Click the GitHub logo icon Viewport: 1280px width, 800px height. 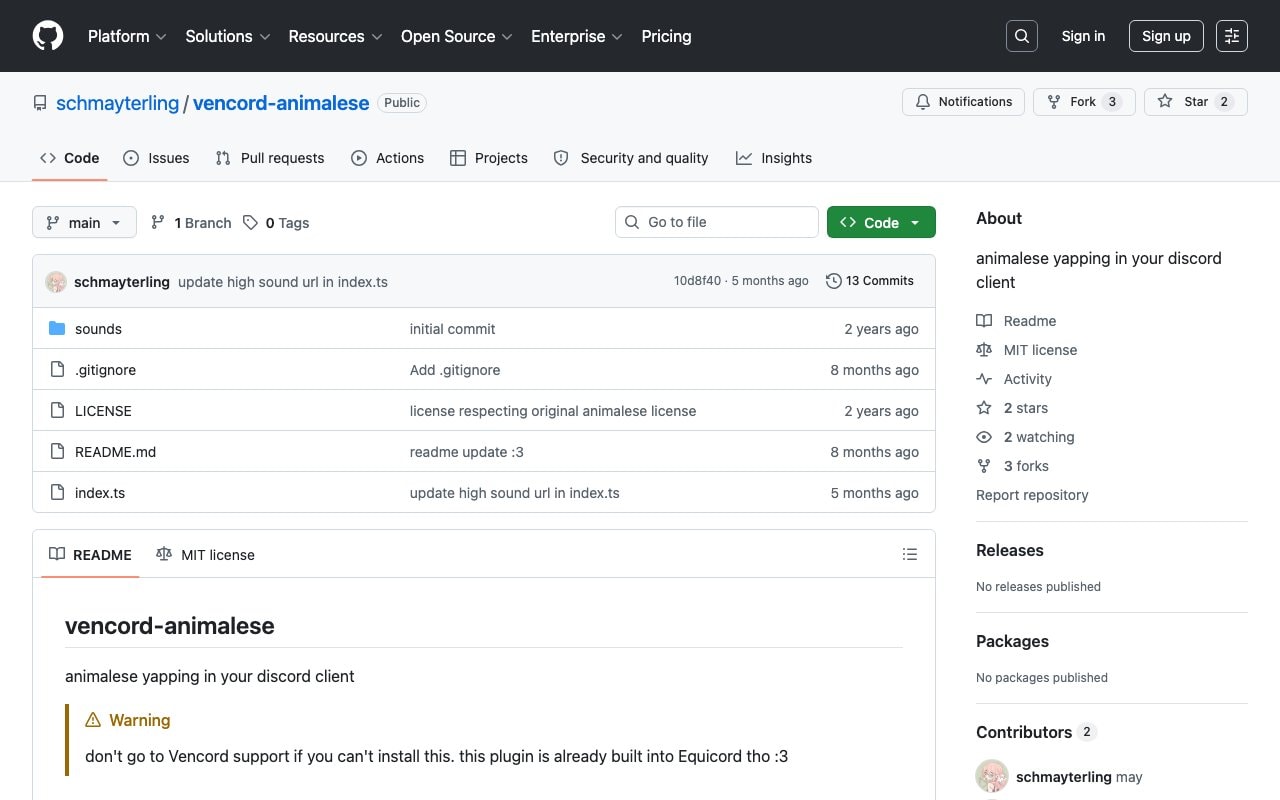(x=48, y=36)
